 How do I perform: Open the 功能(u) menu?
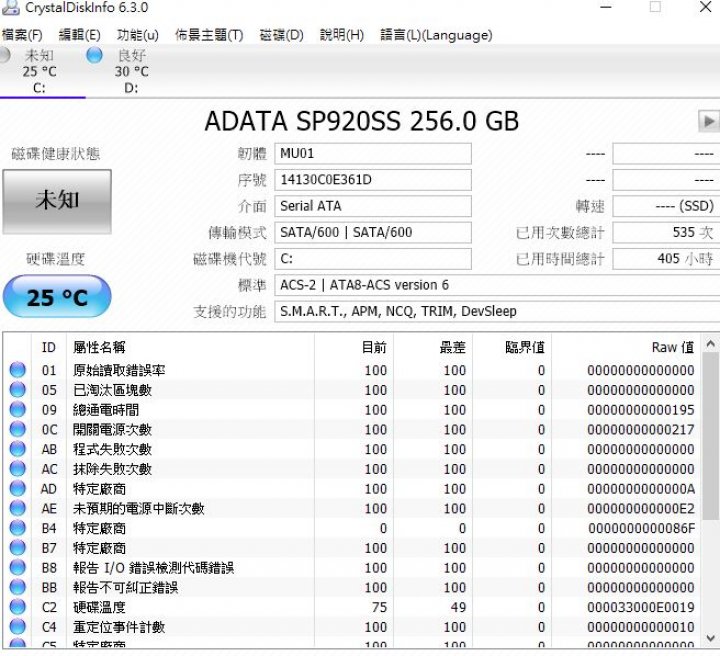pos(137,35)
